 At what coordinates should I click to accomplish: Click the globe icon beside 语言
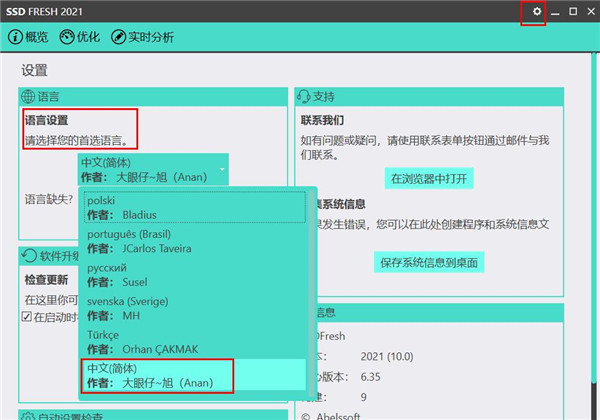[x=28, y=97]
